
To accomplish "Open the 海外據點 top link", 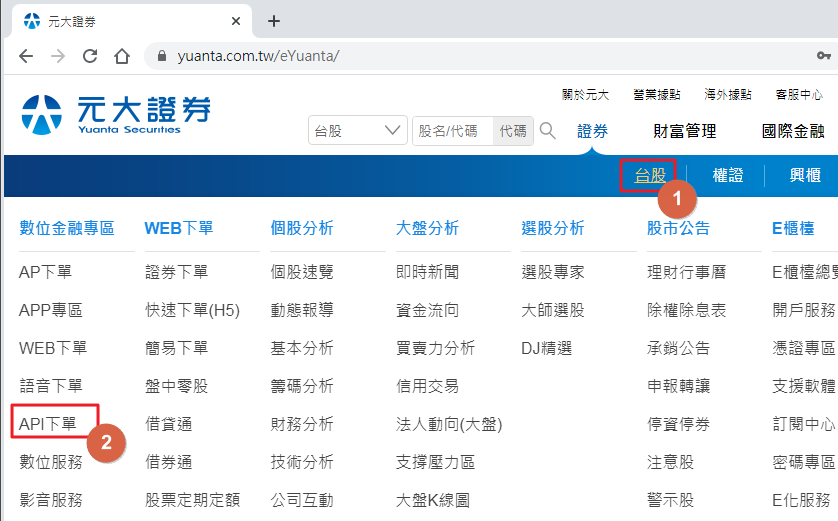I will (x=728, y=95).
